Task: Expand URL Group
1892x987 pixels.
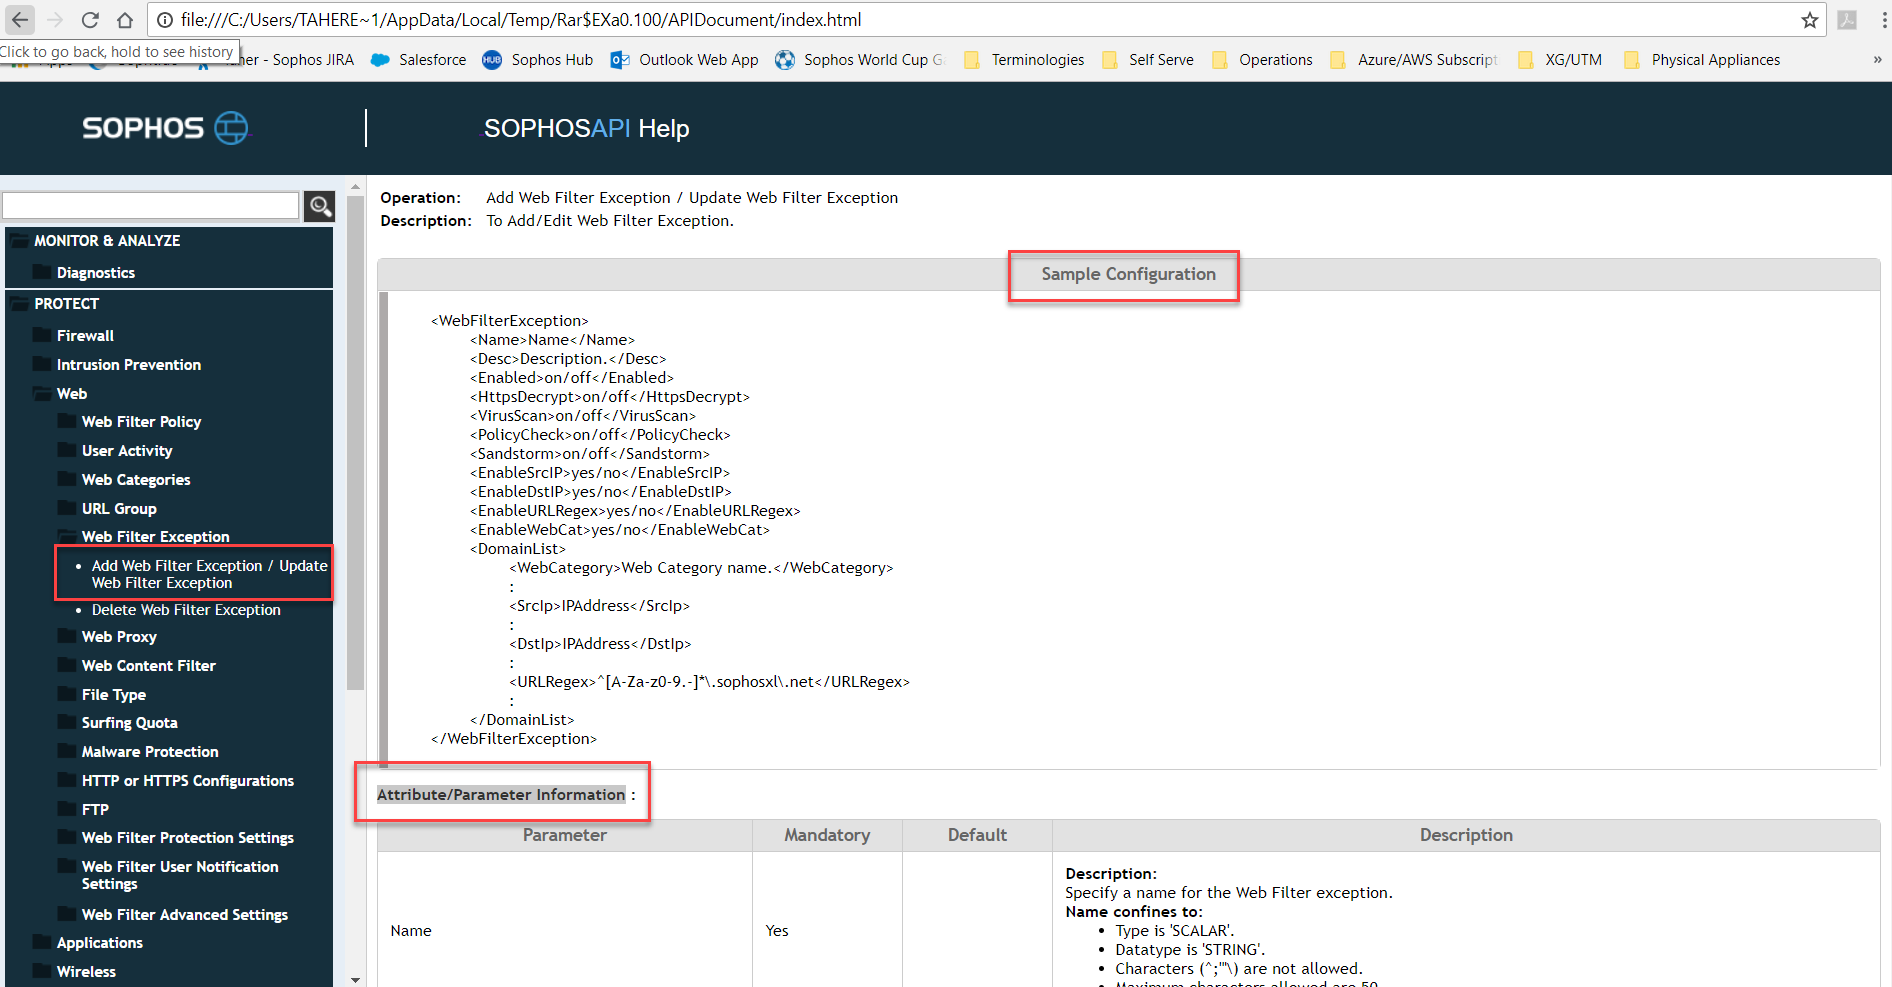Action: click(118, 509)
